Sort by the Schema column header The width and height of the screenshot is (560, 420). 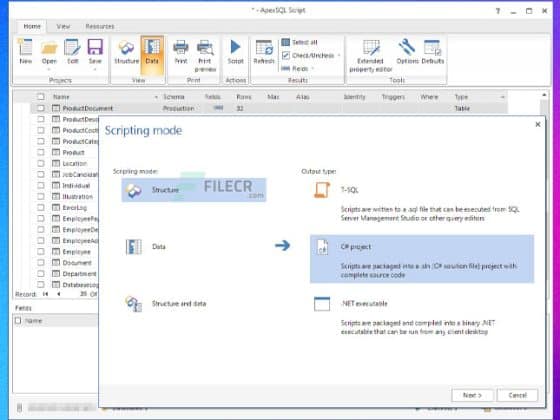[174, 97]
